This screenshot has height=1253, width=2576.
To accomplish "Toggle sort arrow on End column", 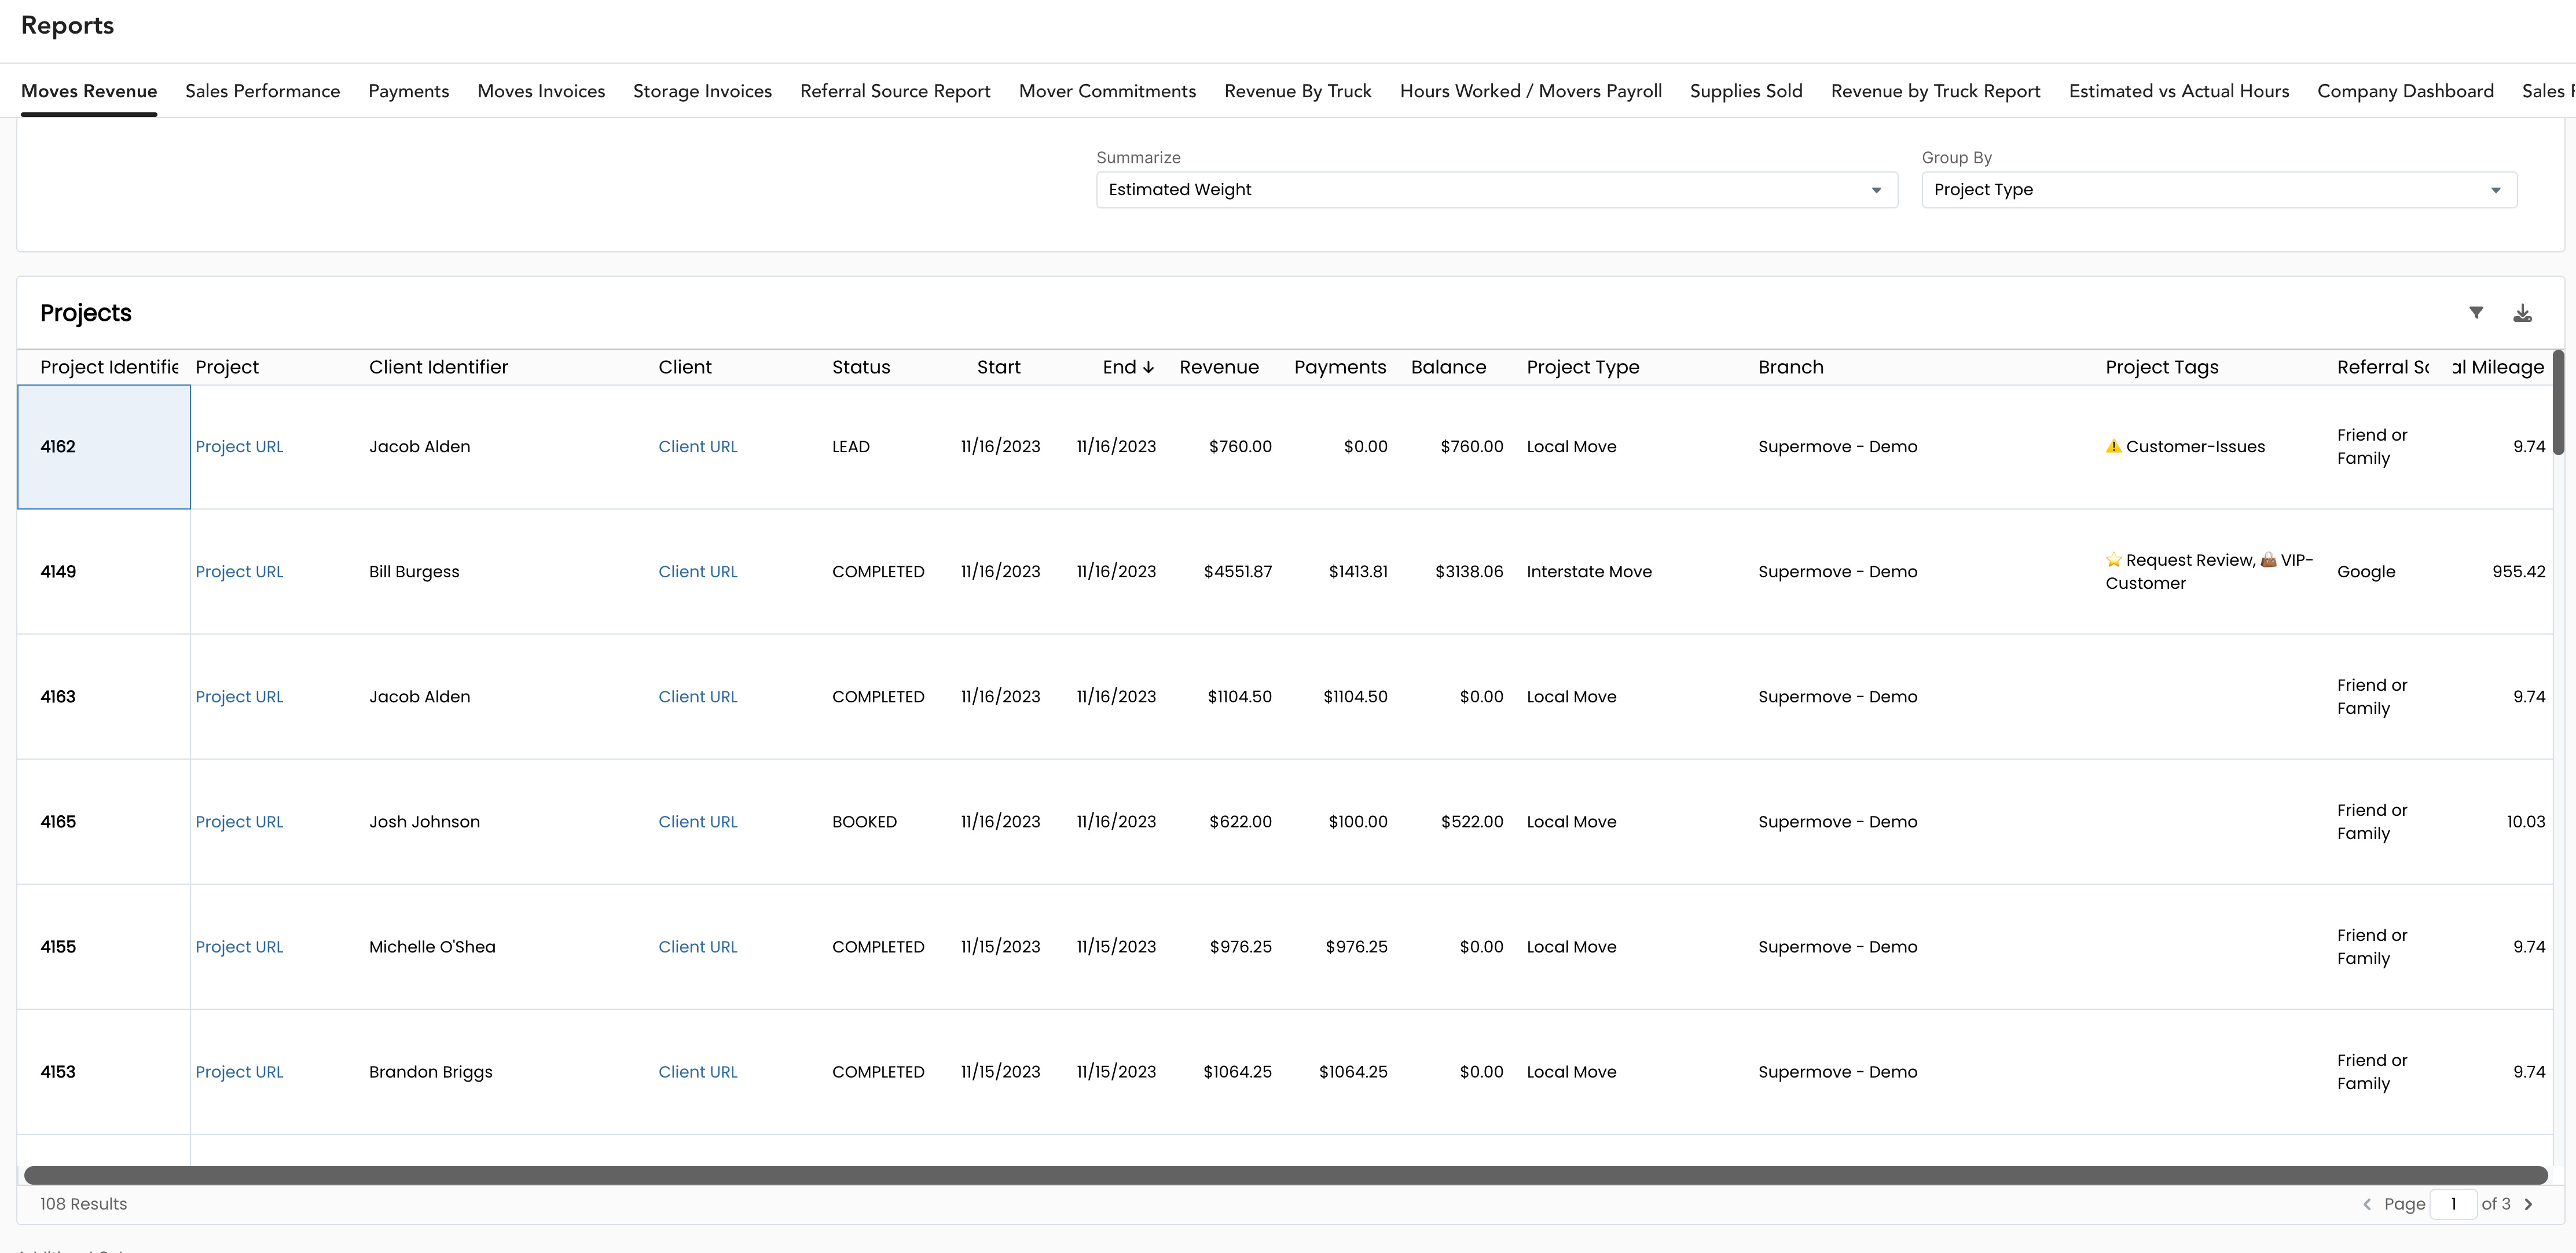I will pos(1148,367).
